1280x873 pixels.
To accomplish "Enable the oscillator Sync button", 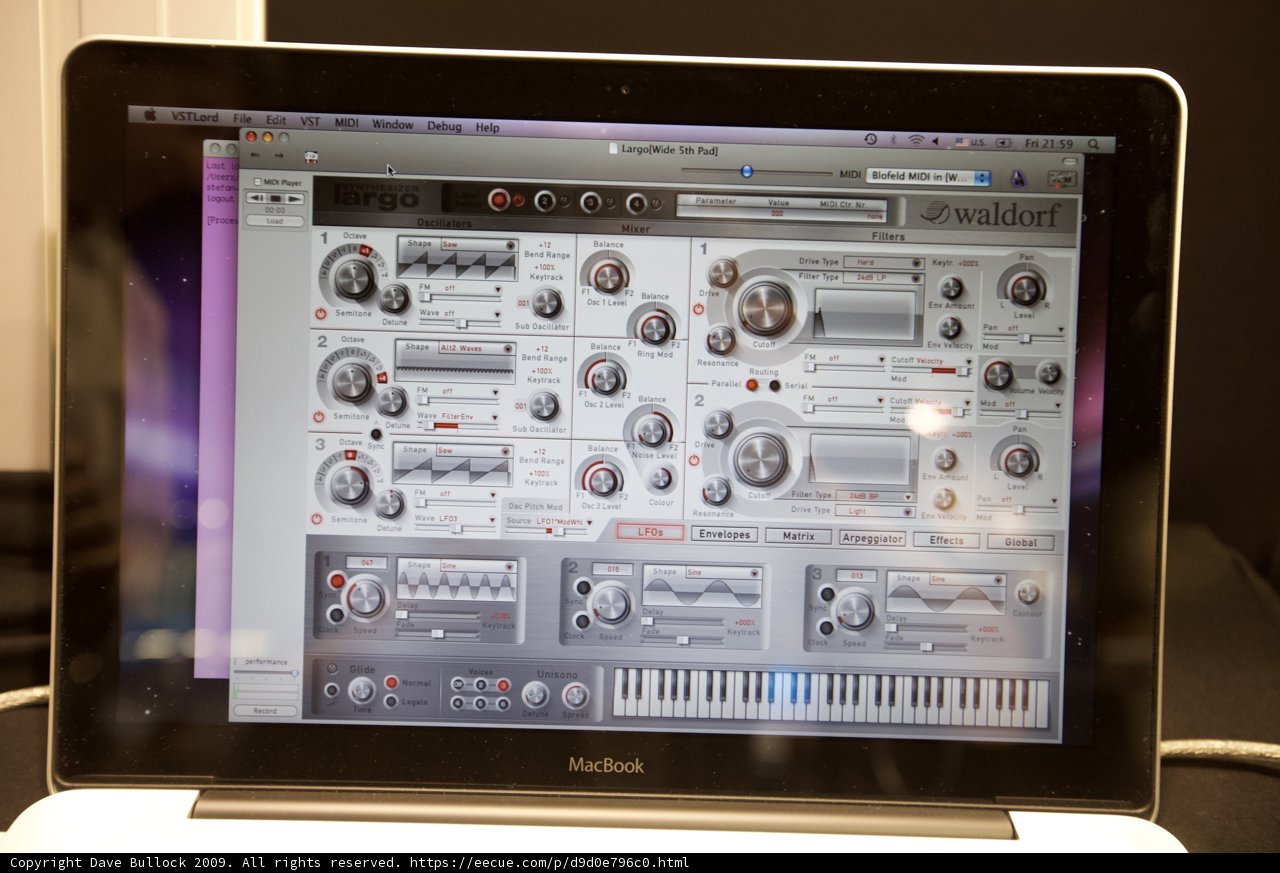I will tap(375, 434).
